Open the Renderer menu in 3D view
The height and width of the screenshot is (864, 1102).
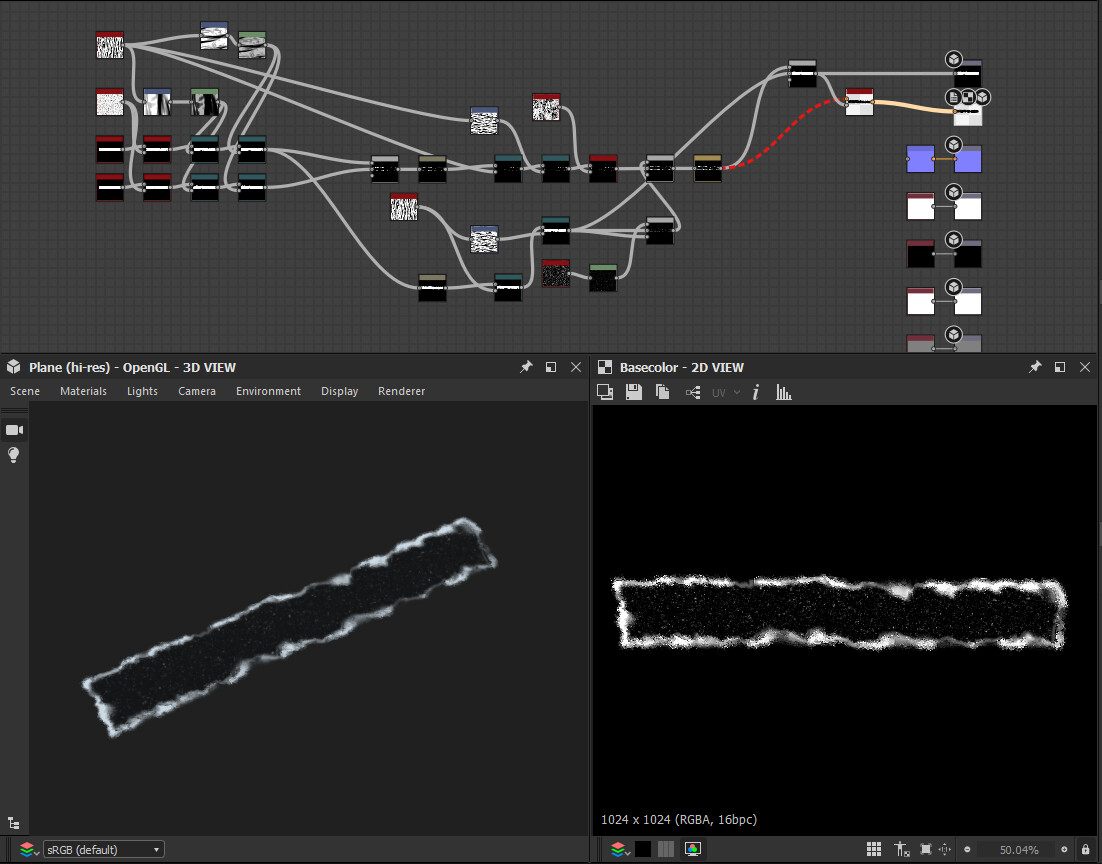[401, 391]
